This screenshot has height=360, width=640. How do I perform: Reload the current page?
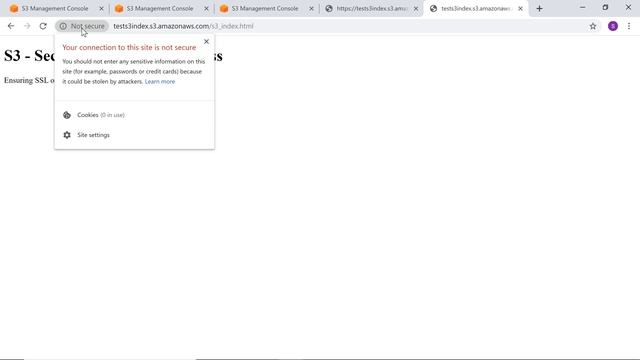tap(43, 26)
